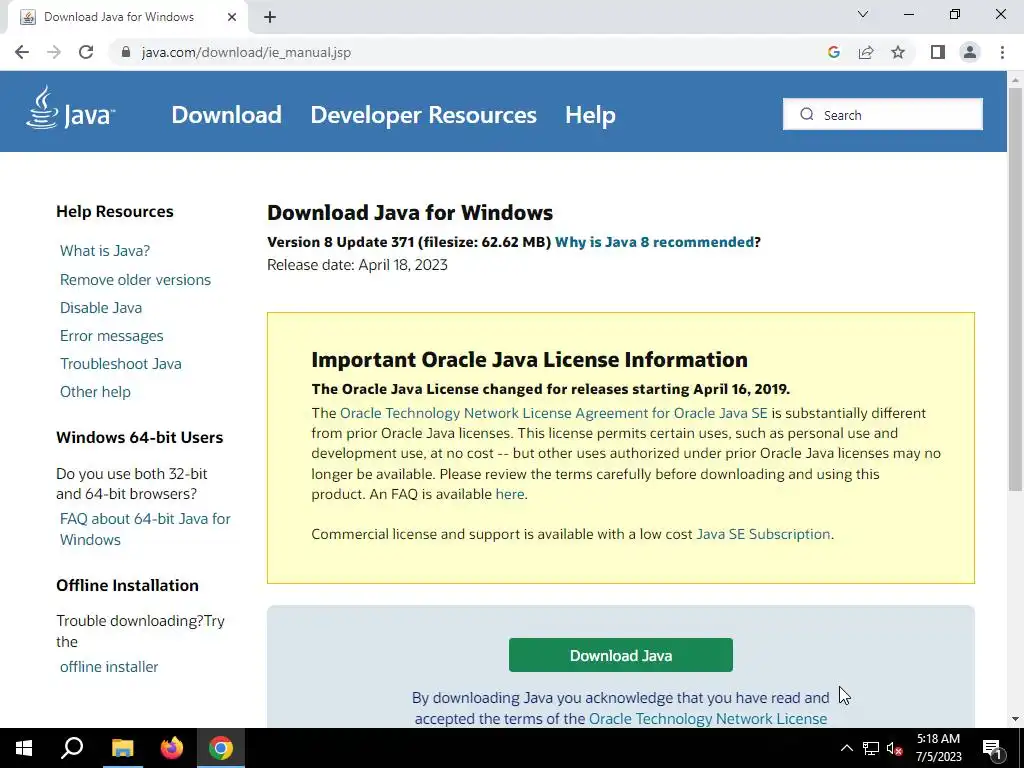This screenshot has width=1024, height=768.
Task: Open 'Troubleshoot Java' link
Action: [x=121, y=364]
